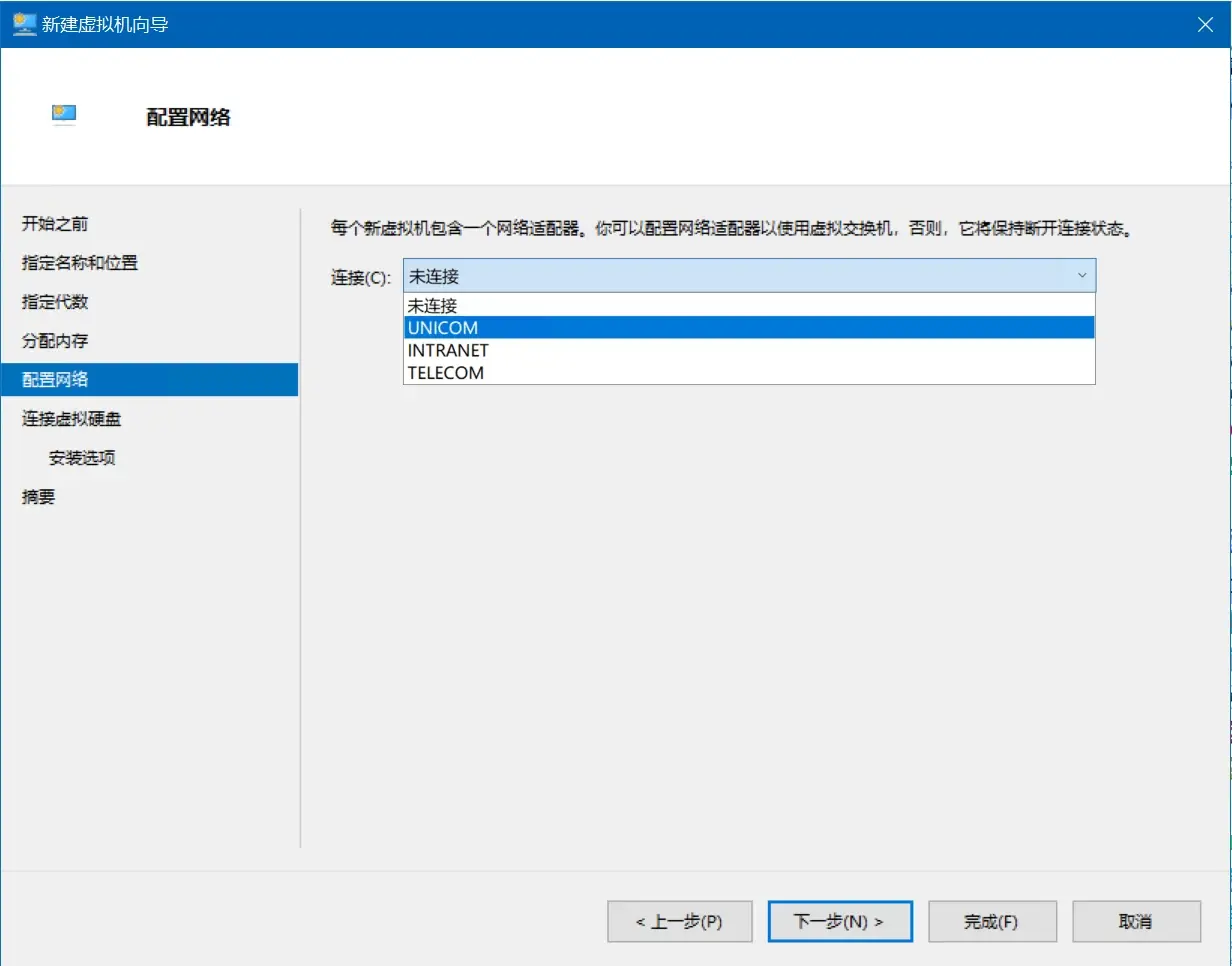Open 安装选项 sub-step
Image resolution: width=1232 pixels, height=966 pixels.
[x=82, y=458]
